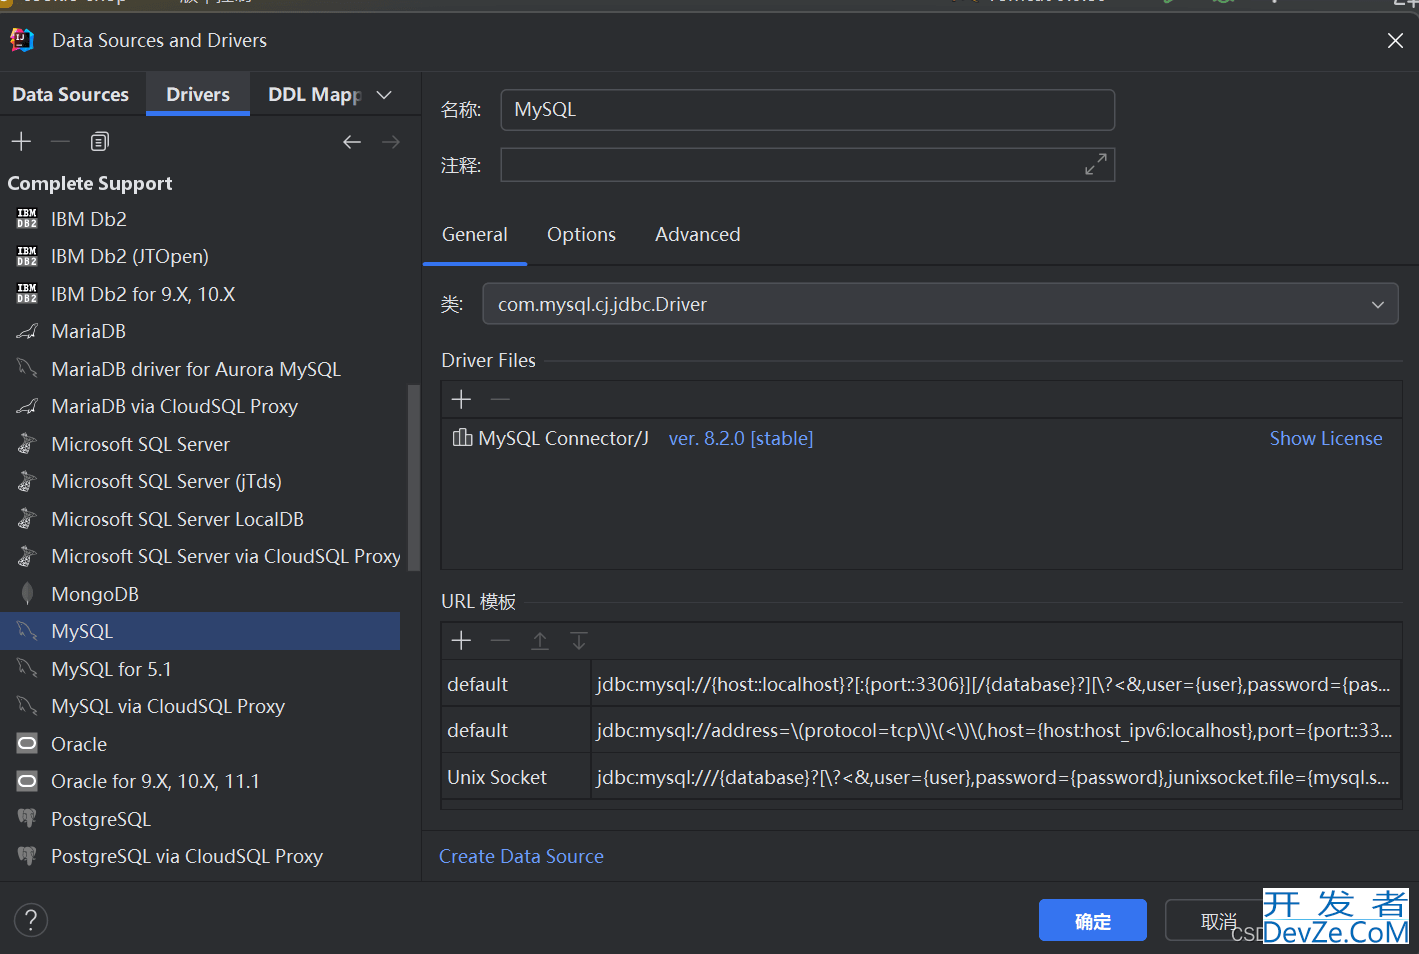The height and width of the screenshot is (954, 1419).
Task: Click the driver list vertical scrollbar
Action: (413, 478)
